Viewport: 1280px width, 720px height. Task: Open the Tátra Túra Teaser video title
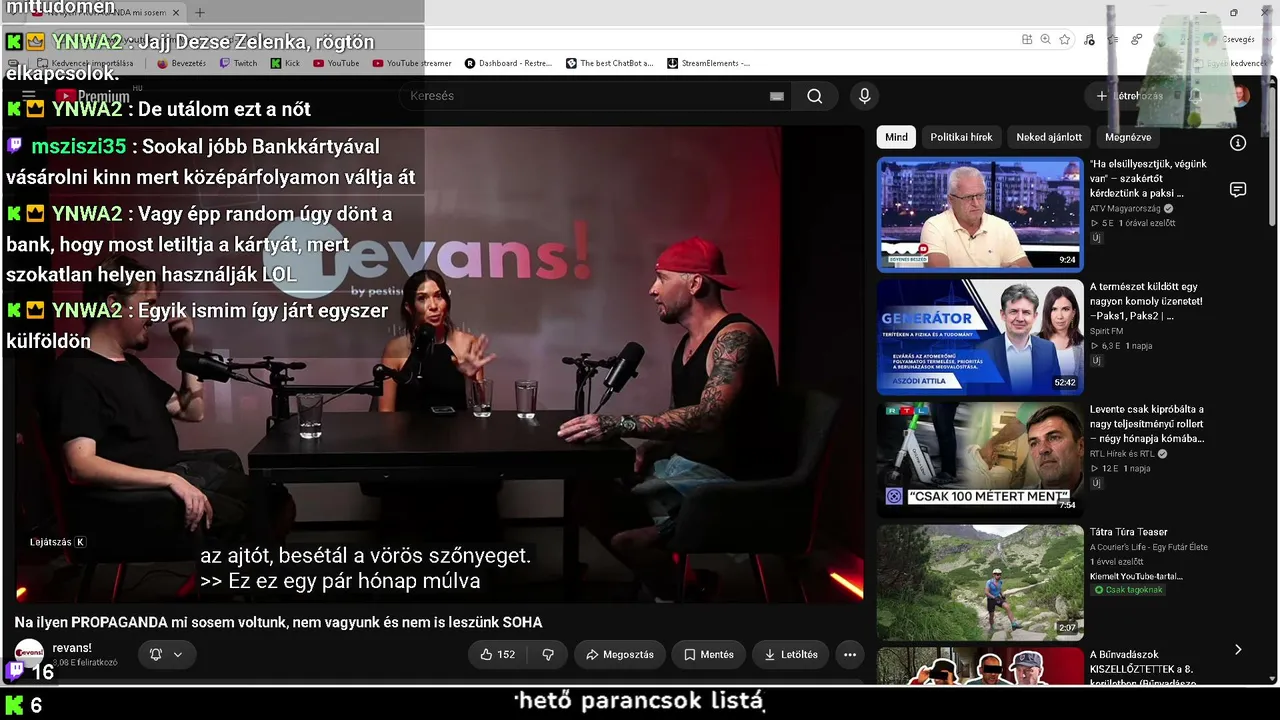click(1129, 532)
